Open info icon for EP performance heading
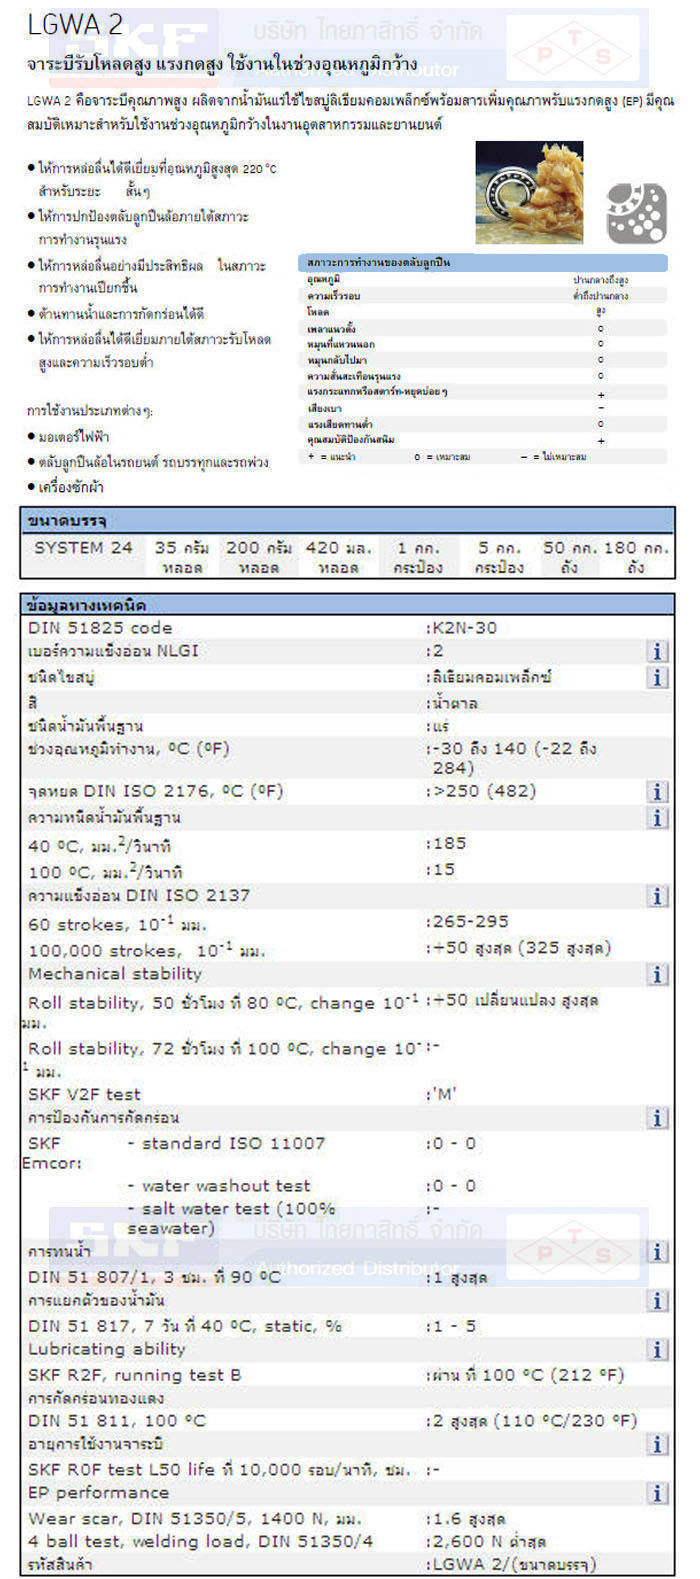This screenshot has width=700, height=1579. click(x=657, y=1493)
